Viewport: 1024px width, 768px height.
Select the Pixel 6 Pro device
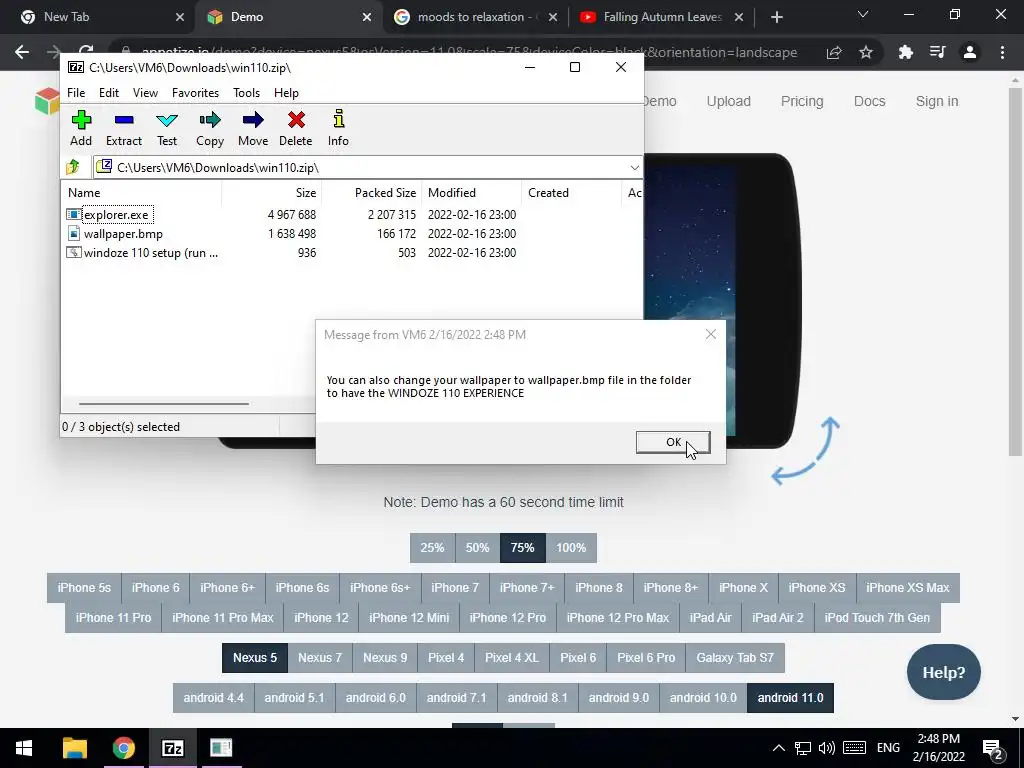[646, 658]
